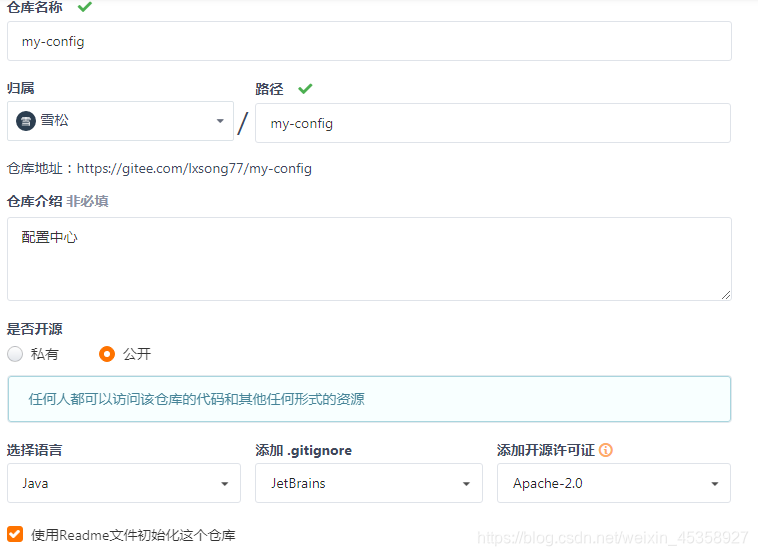Toggle the 使用Readme文件初始化这个仓库 checkbox
The height and width of the screenshot is (556, 758).
tap(15, 534)
